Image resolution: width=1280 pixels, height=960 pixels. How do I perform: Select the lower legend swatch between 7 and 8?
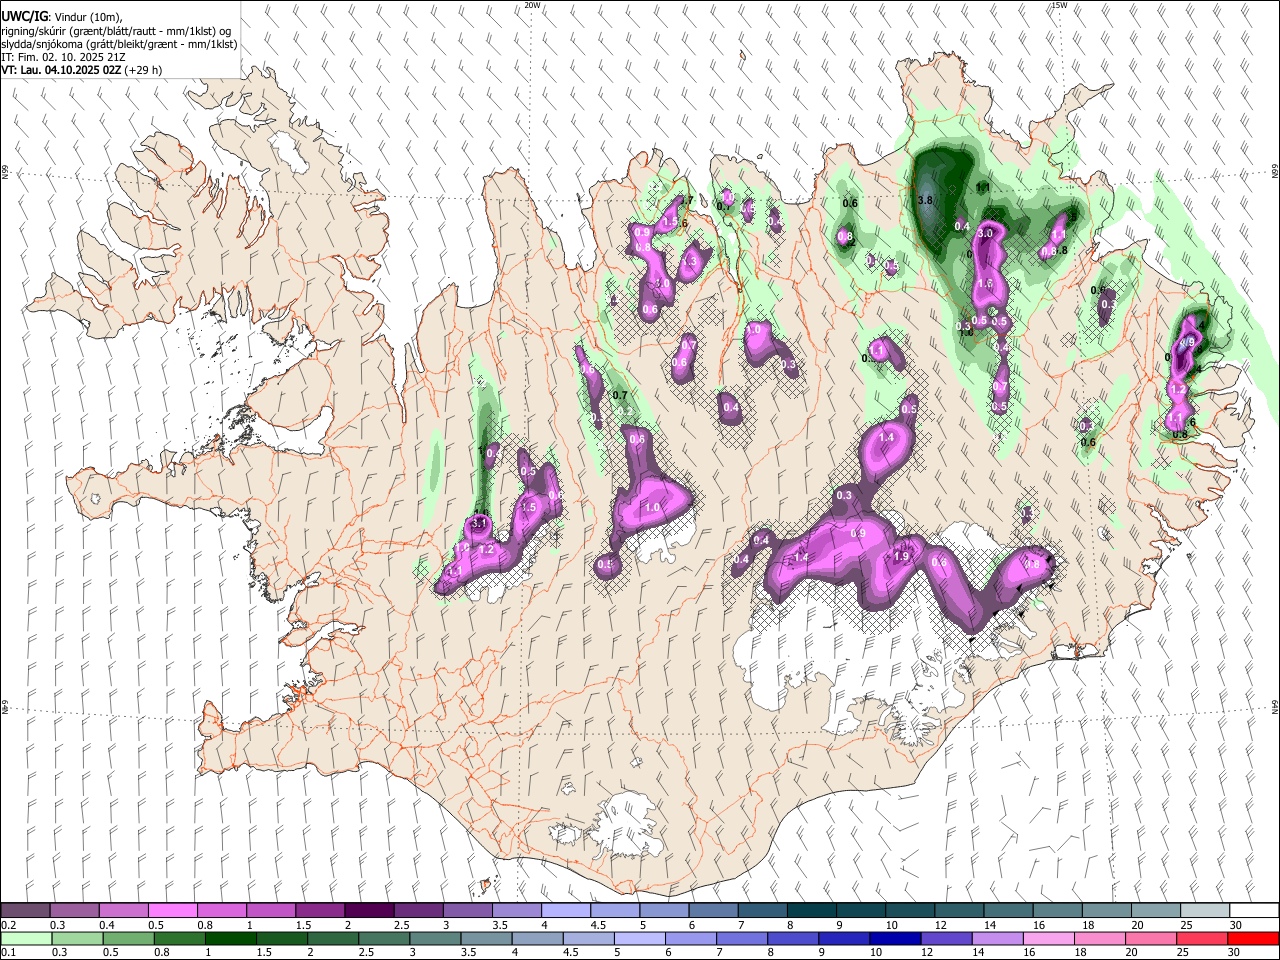[741, 938]
